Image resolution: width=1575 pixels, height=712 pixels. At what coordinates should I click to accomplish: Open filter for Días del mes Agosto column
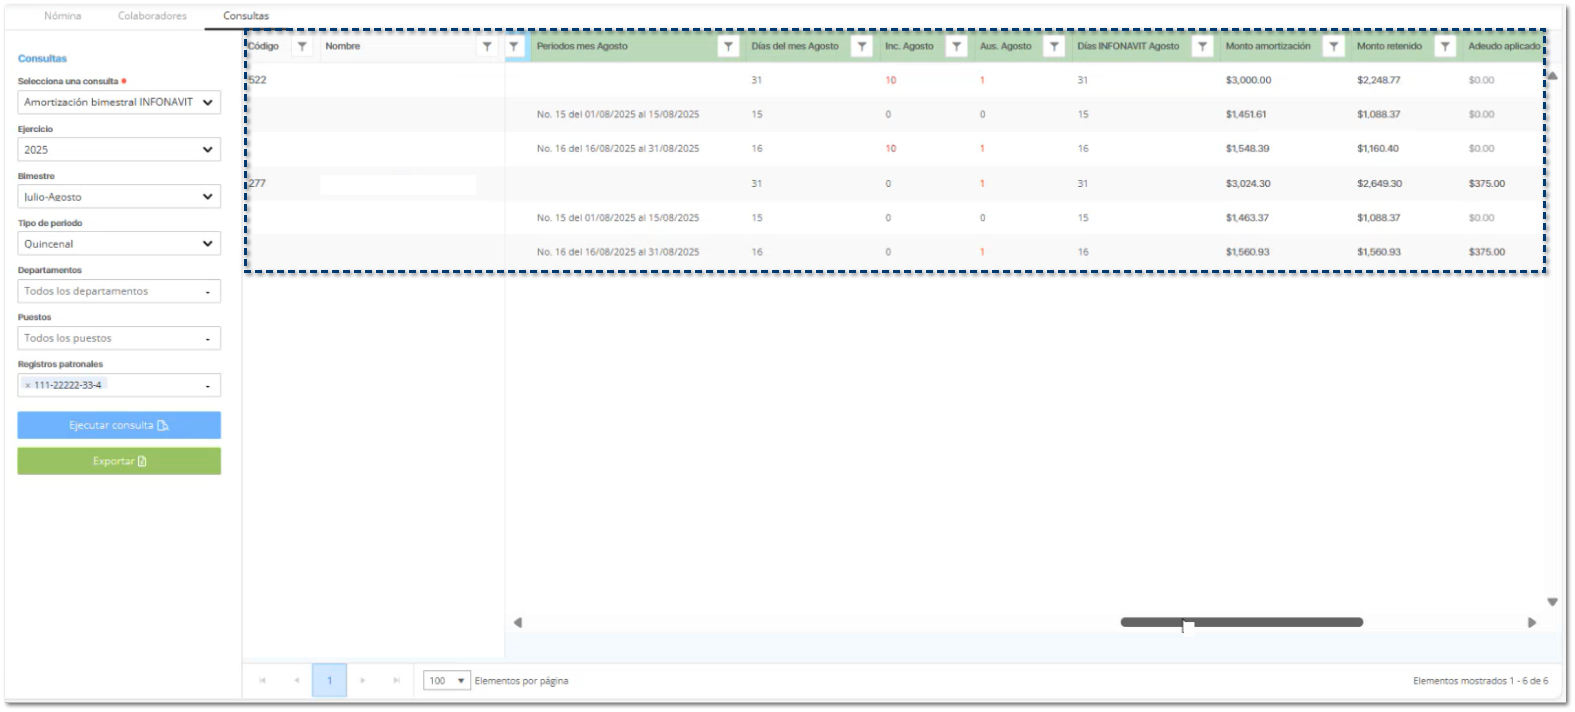click(x=861, y=46)
